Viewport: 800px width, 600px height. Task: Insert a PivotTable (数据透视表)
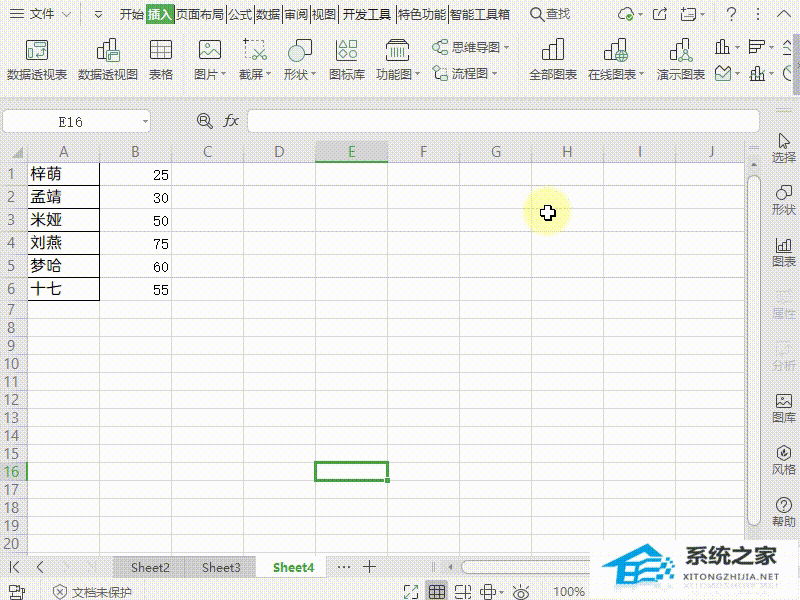(37, 58)
